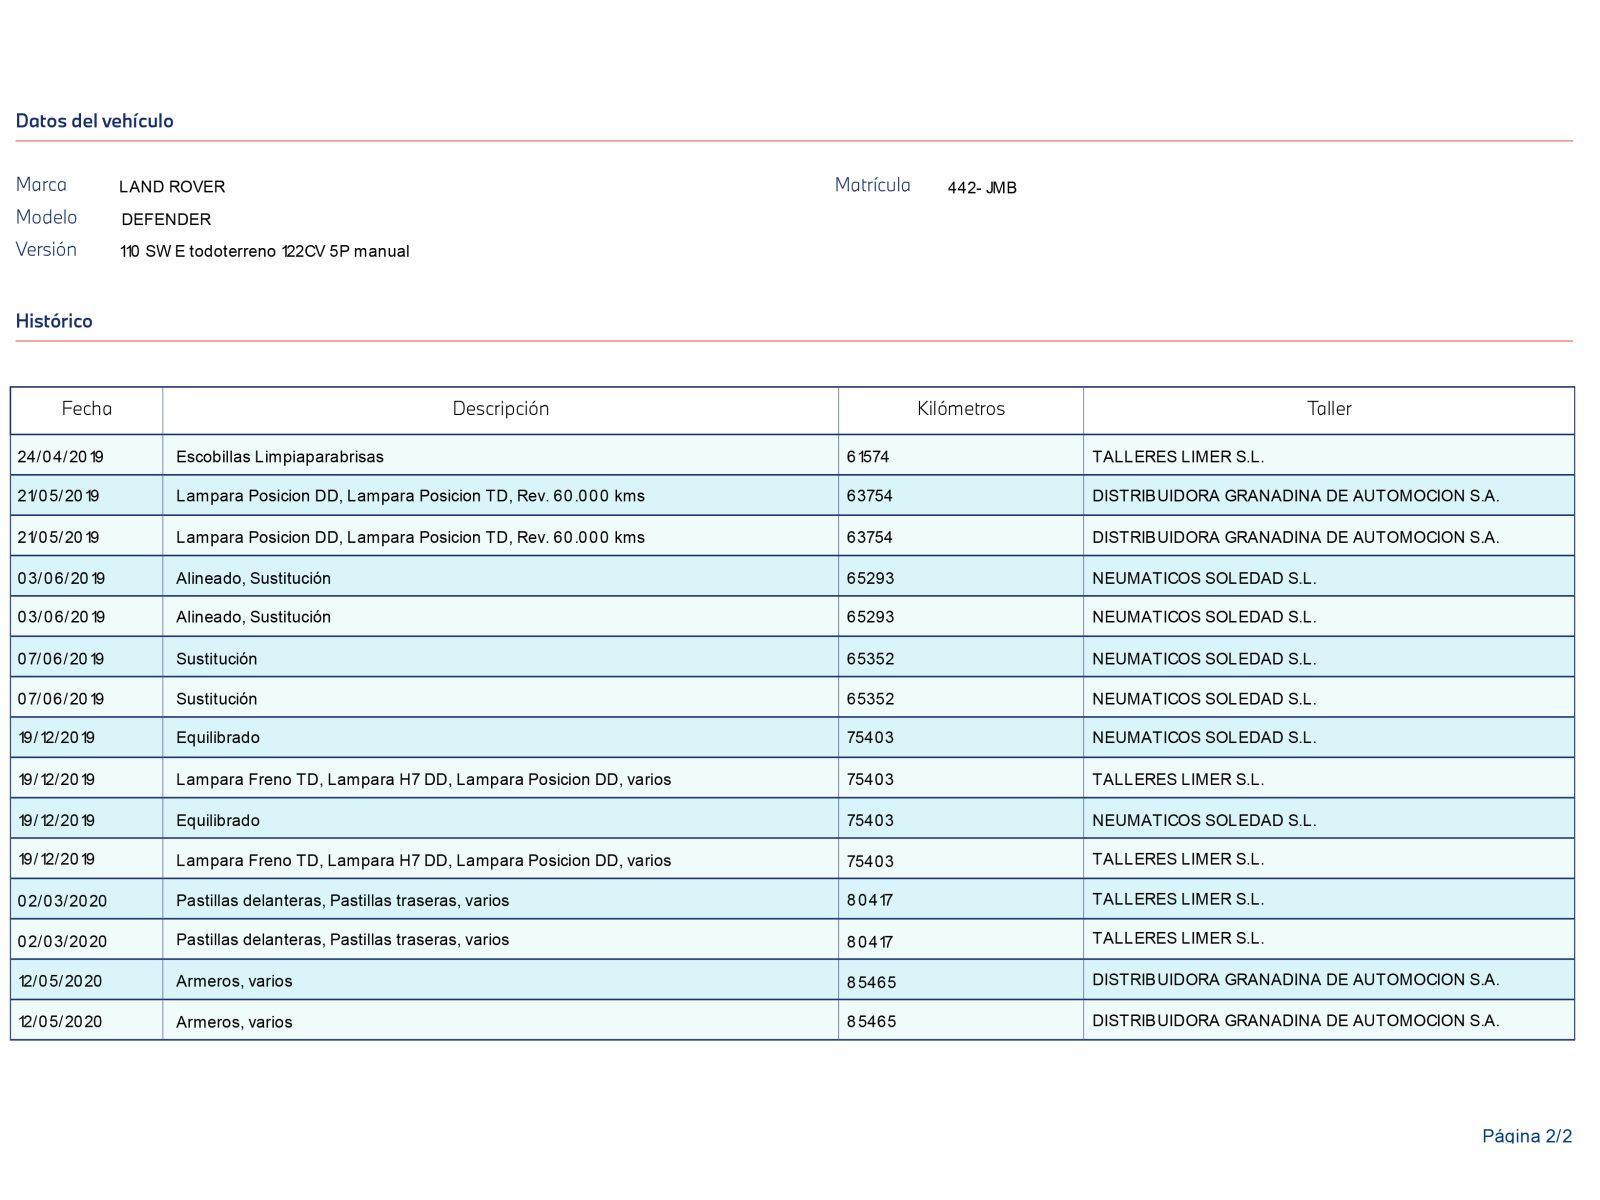Select the 61574 kilometers cell
The width and height of the screenshot is (1600, 1200).
coord(867,457)
